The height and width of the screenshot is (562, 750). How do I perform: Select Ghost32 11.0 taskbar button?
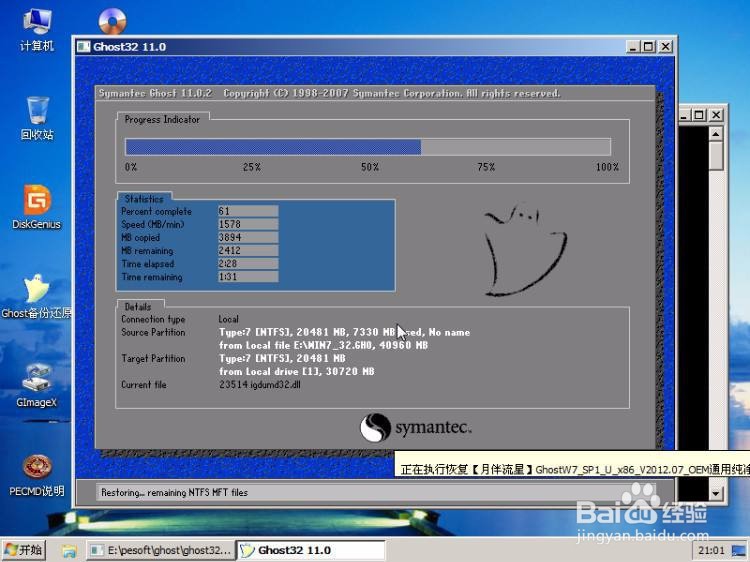pos(311,550)
